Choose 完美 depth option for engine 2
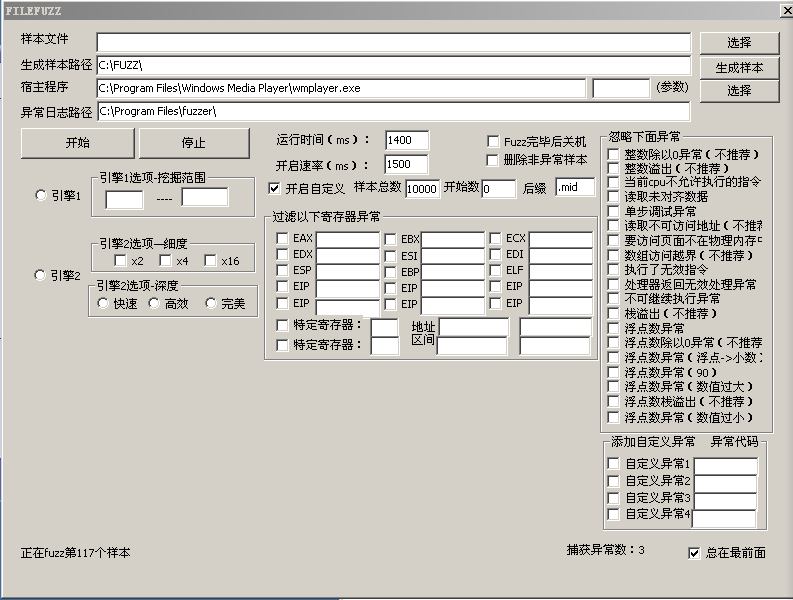The height and width of the screenshot is (600, 793). (212, 304)
